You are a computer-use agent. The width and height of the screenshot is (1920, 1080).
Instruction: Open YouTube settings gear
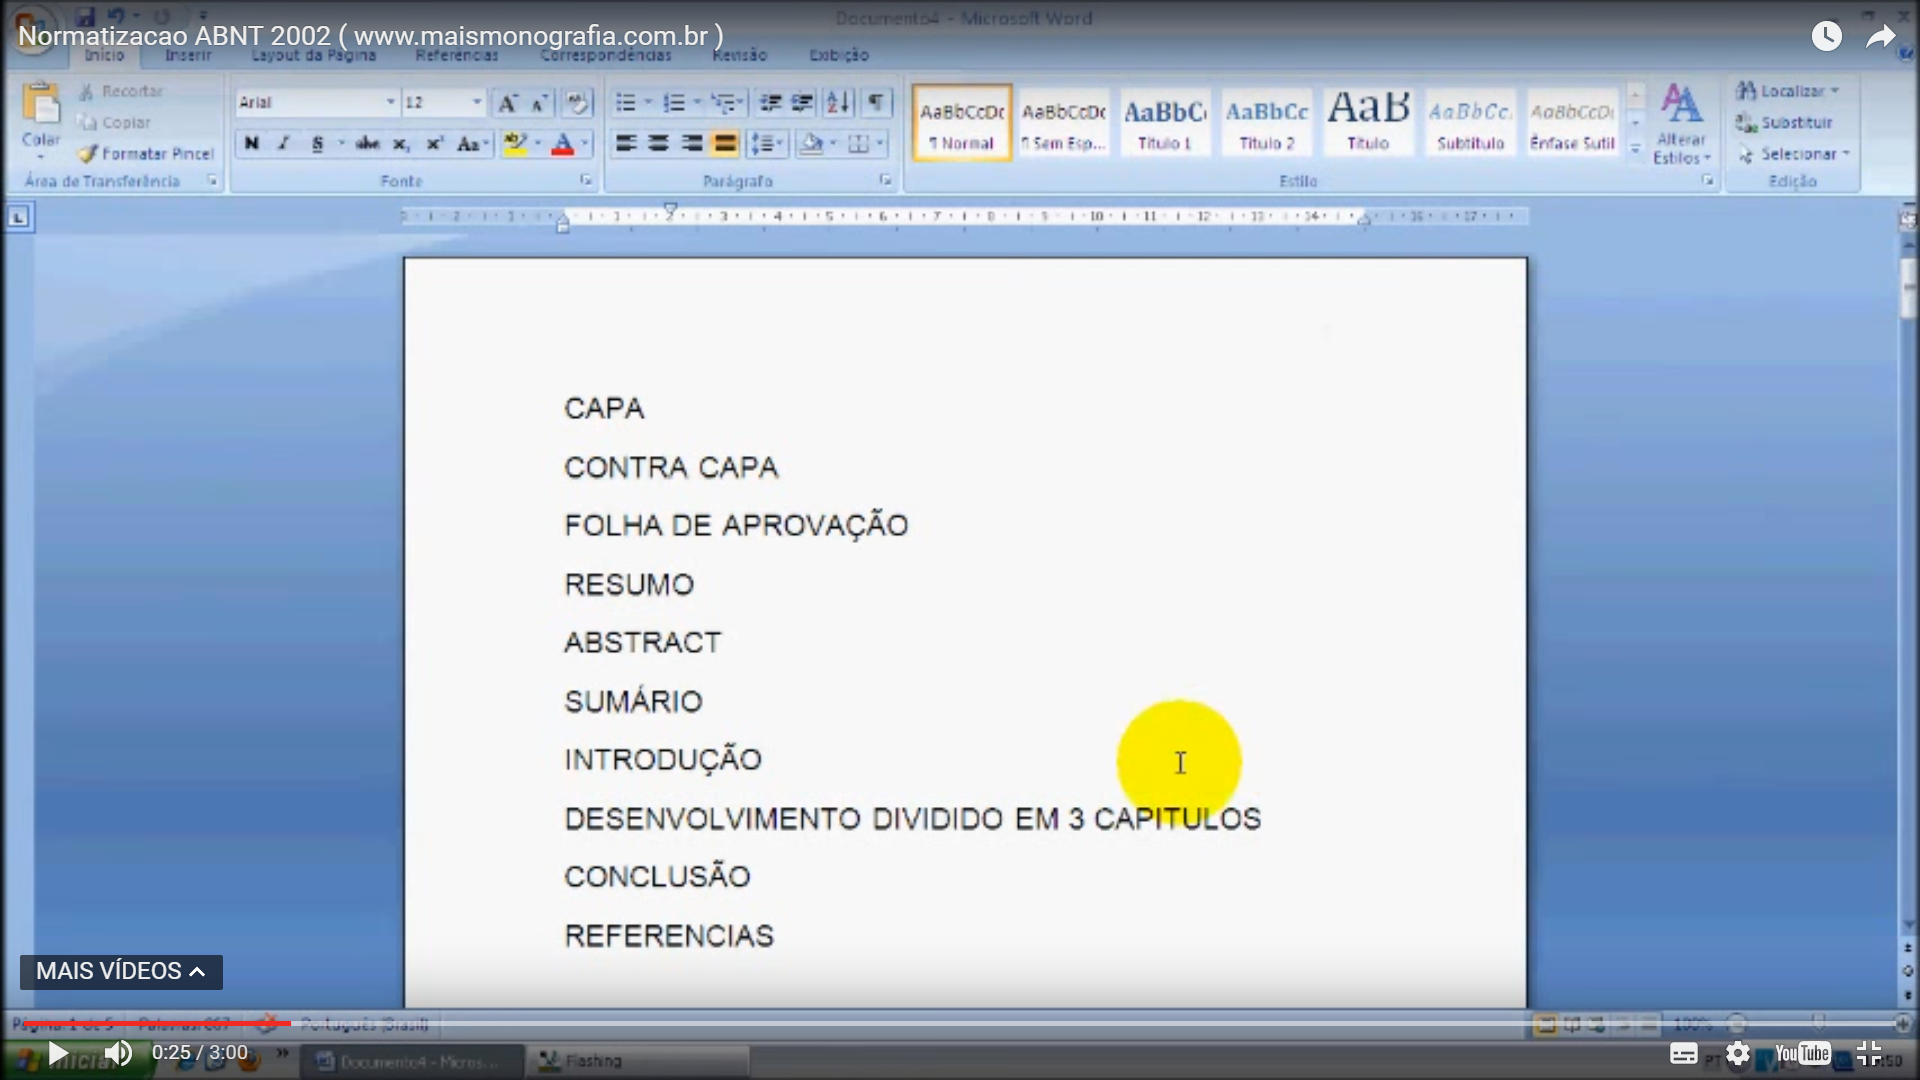point(1738,1053)
